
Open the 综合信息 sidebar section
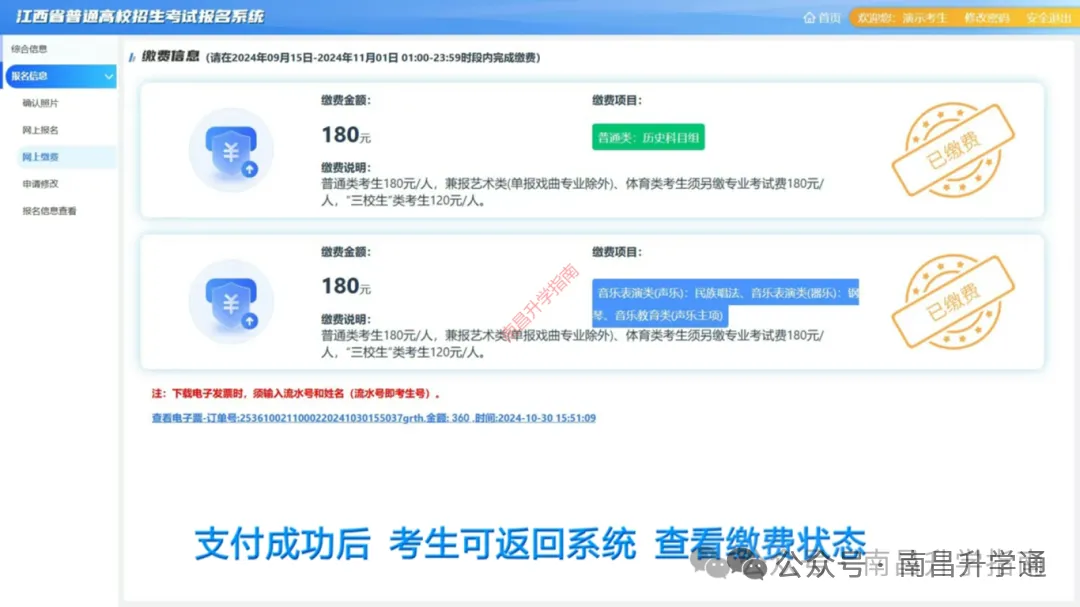click(29, 49)
